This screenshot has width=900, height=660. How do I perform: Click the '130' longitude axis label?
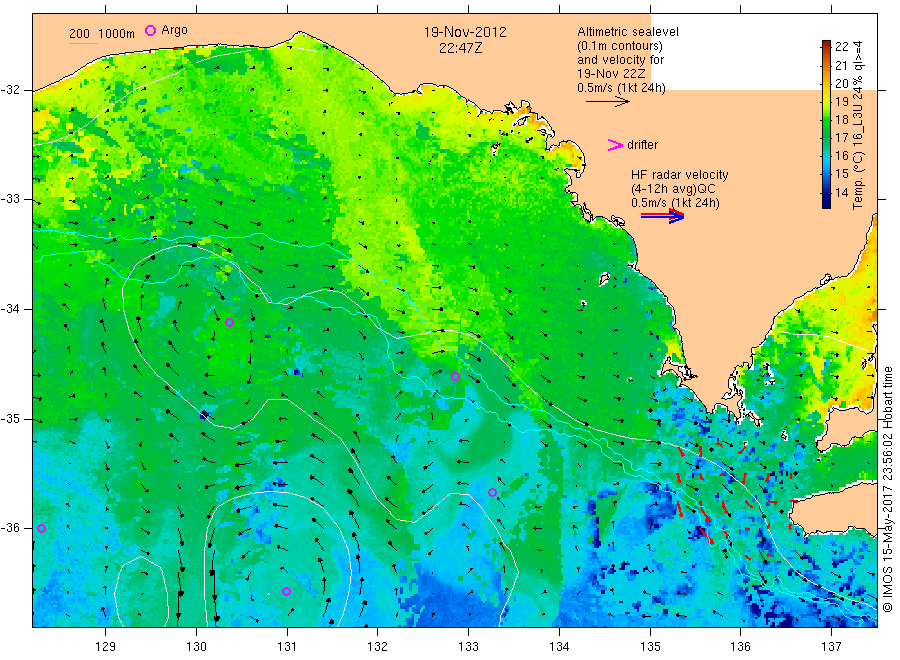(196, 647)
